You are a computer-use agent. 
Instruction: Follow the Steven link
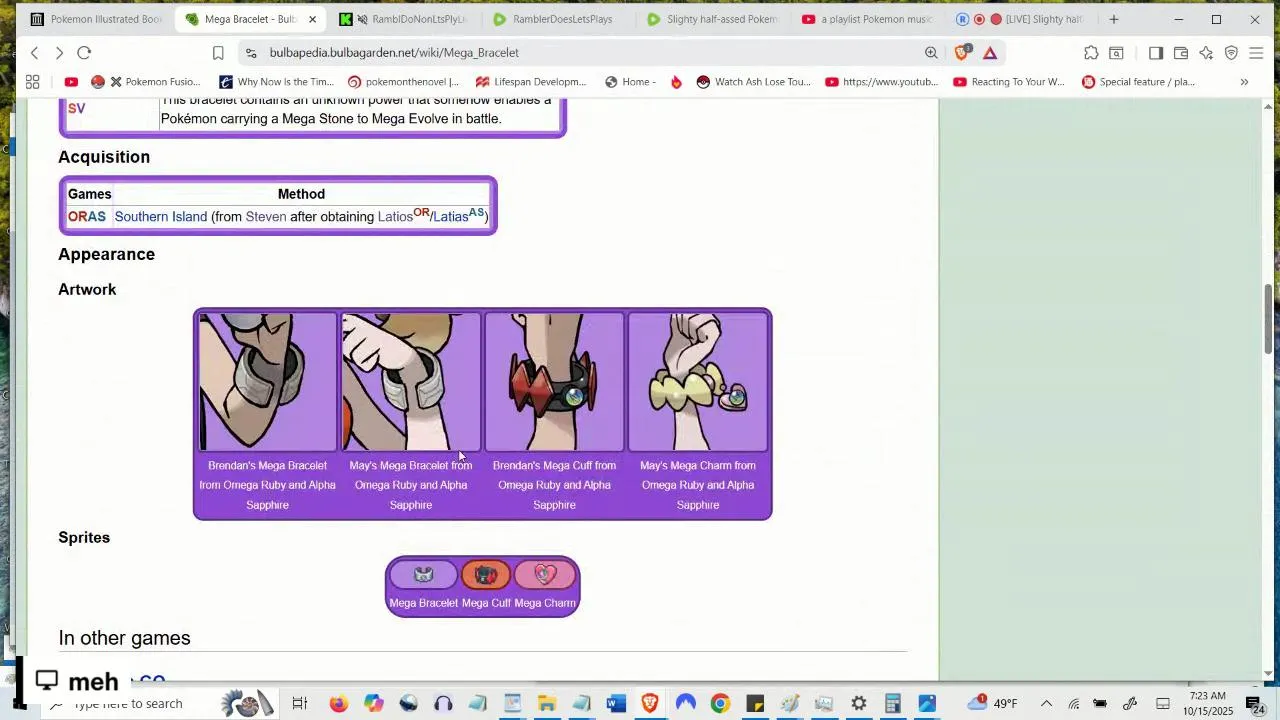266,217
